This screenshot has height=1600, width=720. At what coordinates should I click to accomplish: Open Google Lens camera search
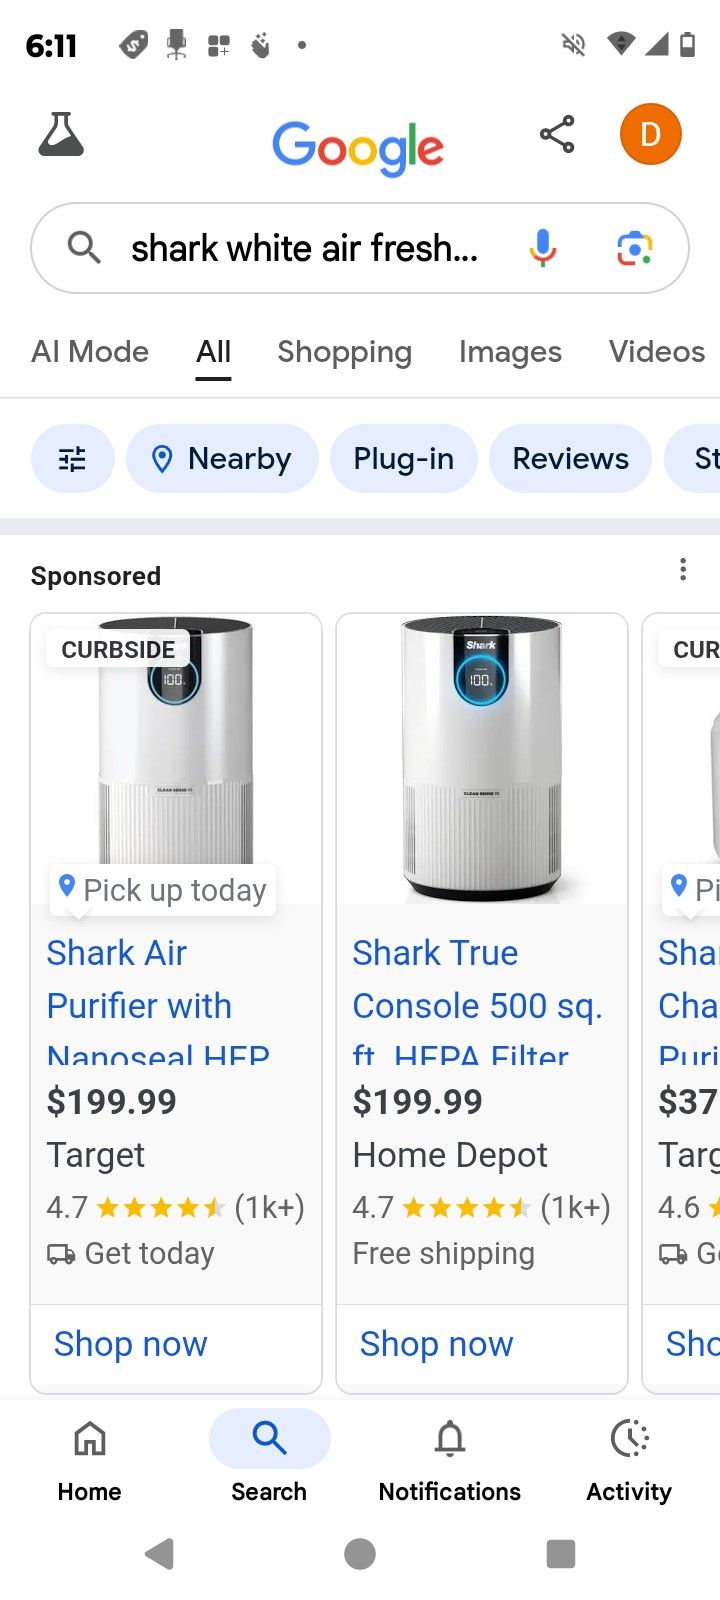click(634, 247)
